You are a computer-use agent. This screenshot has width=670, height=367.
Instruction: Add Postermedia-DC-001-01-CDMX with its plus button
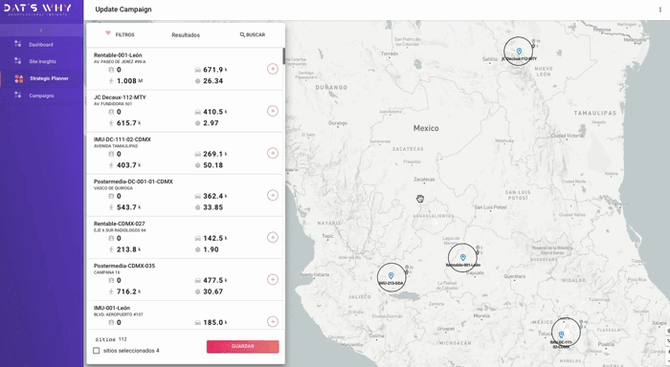[273, 195]
